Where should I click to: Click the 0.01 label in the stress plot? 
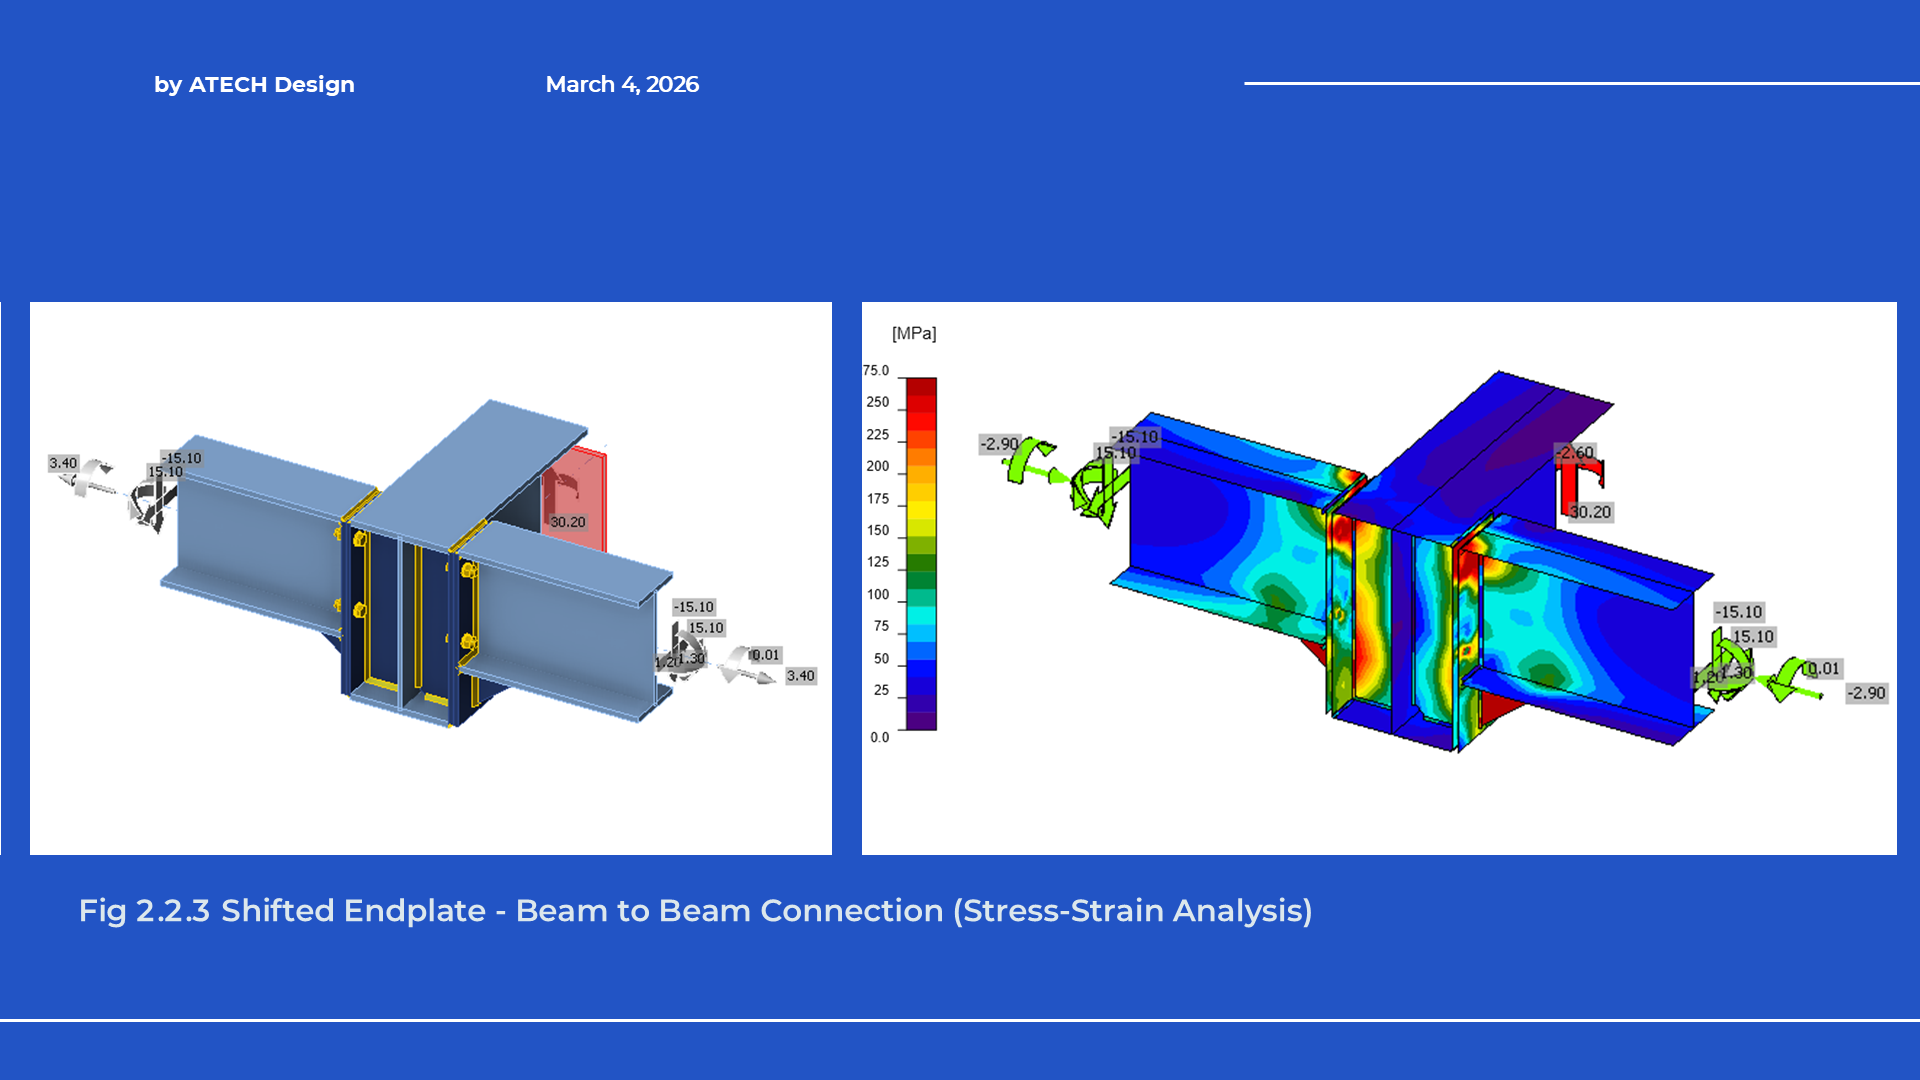pos(1824,669)
